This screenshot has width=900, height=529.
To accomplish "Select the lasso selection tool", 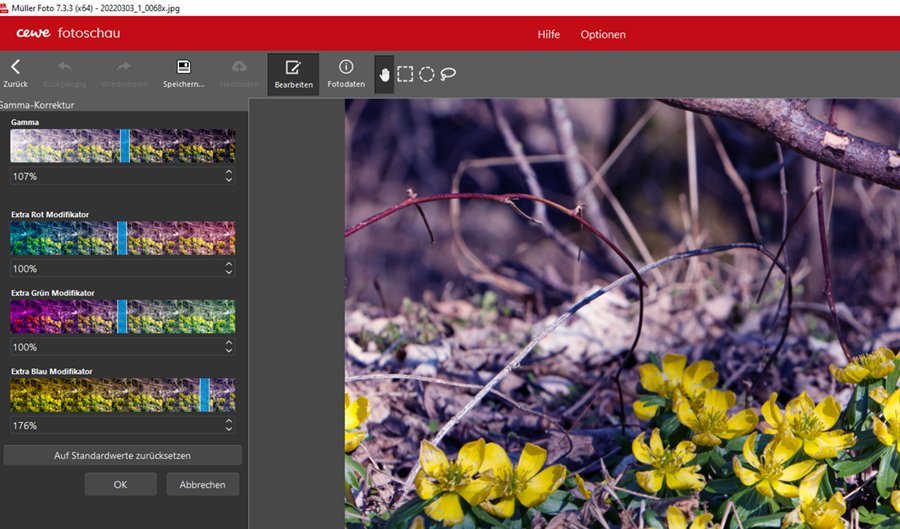I will [x=448, y=74].
